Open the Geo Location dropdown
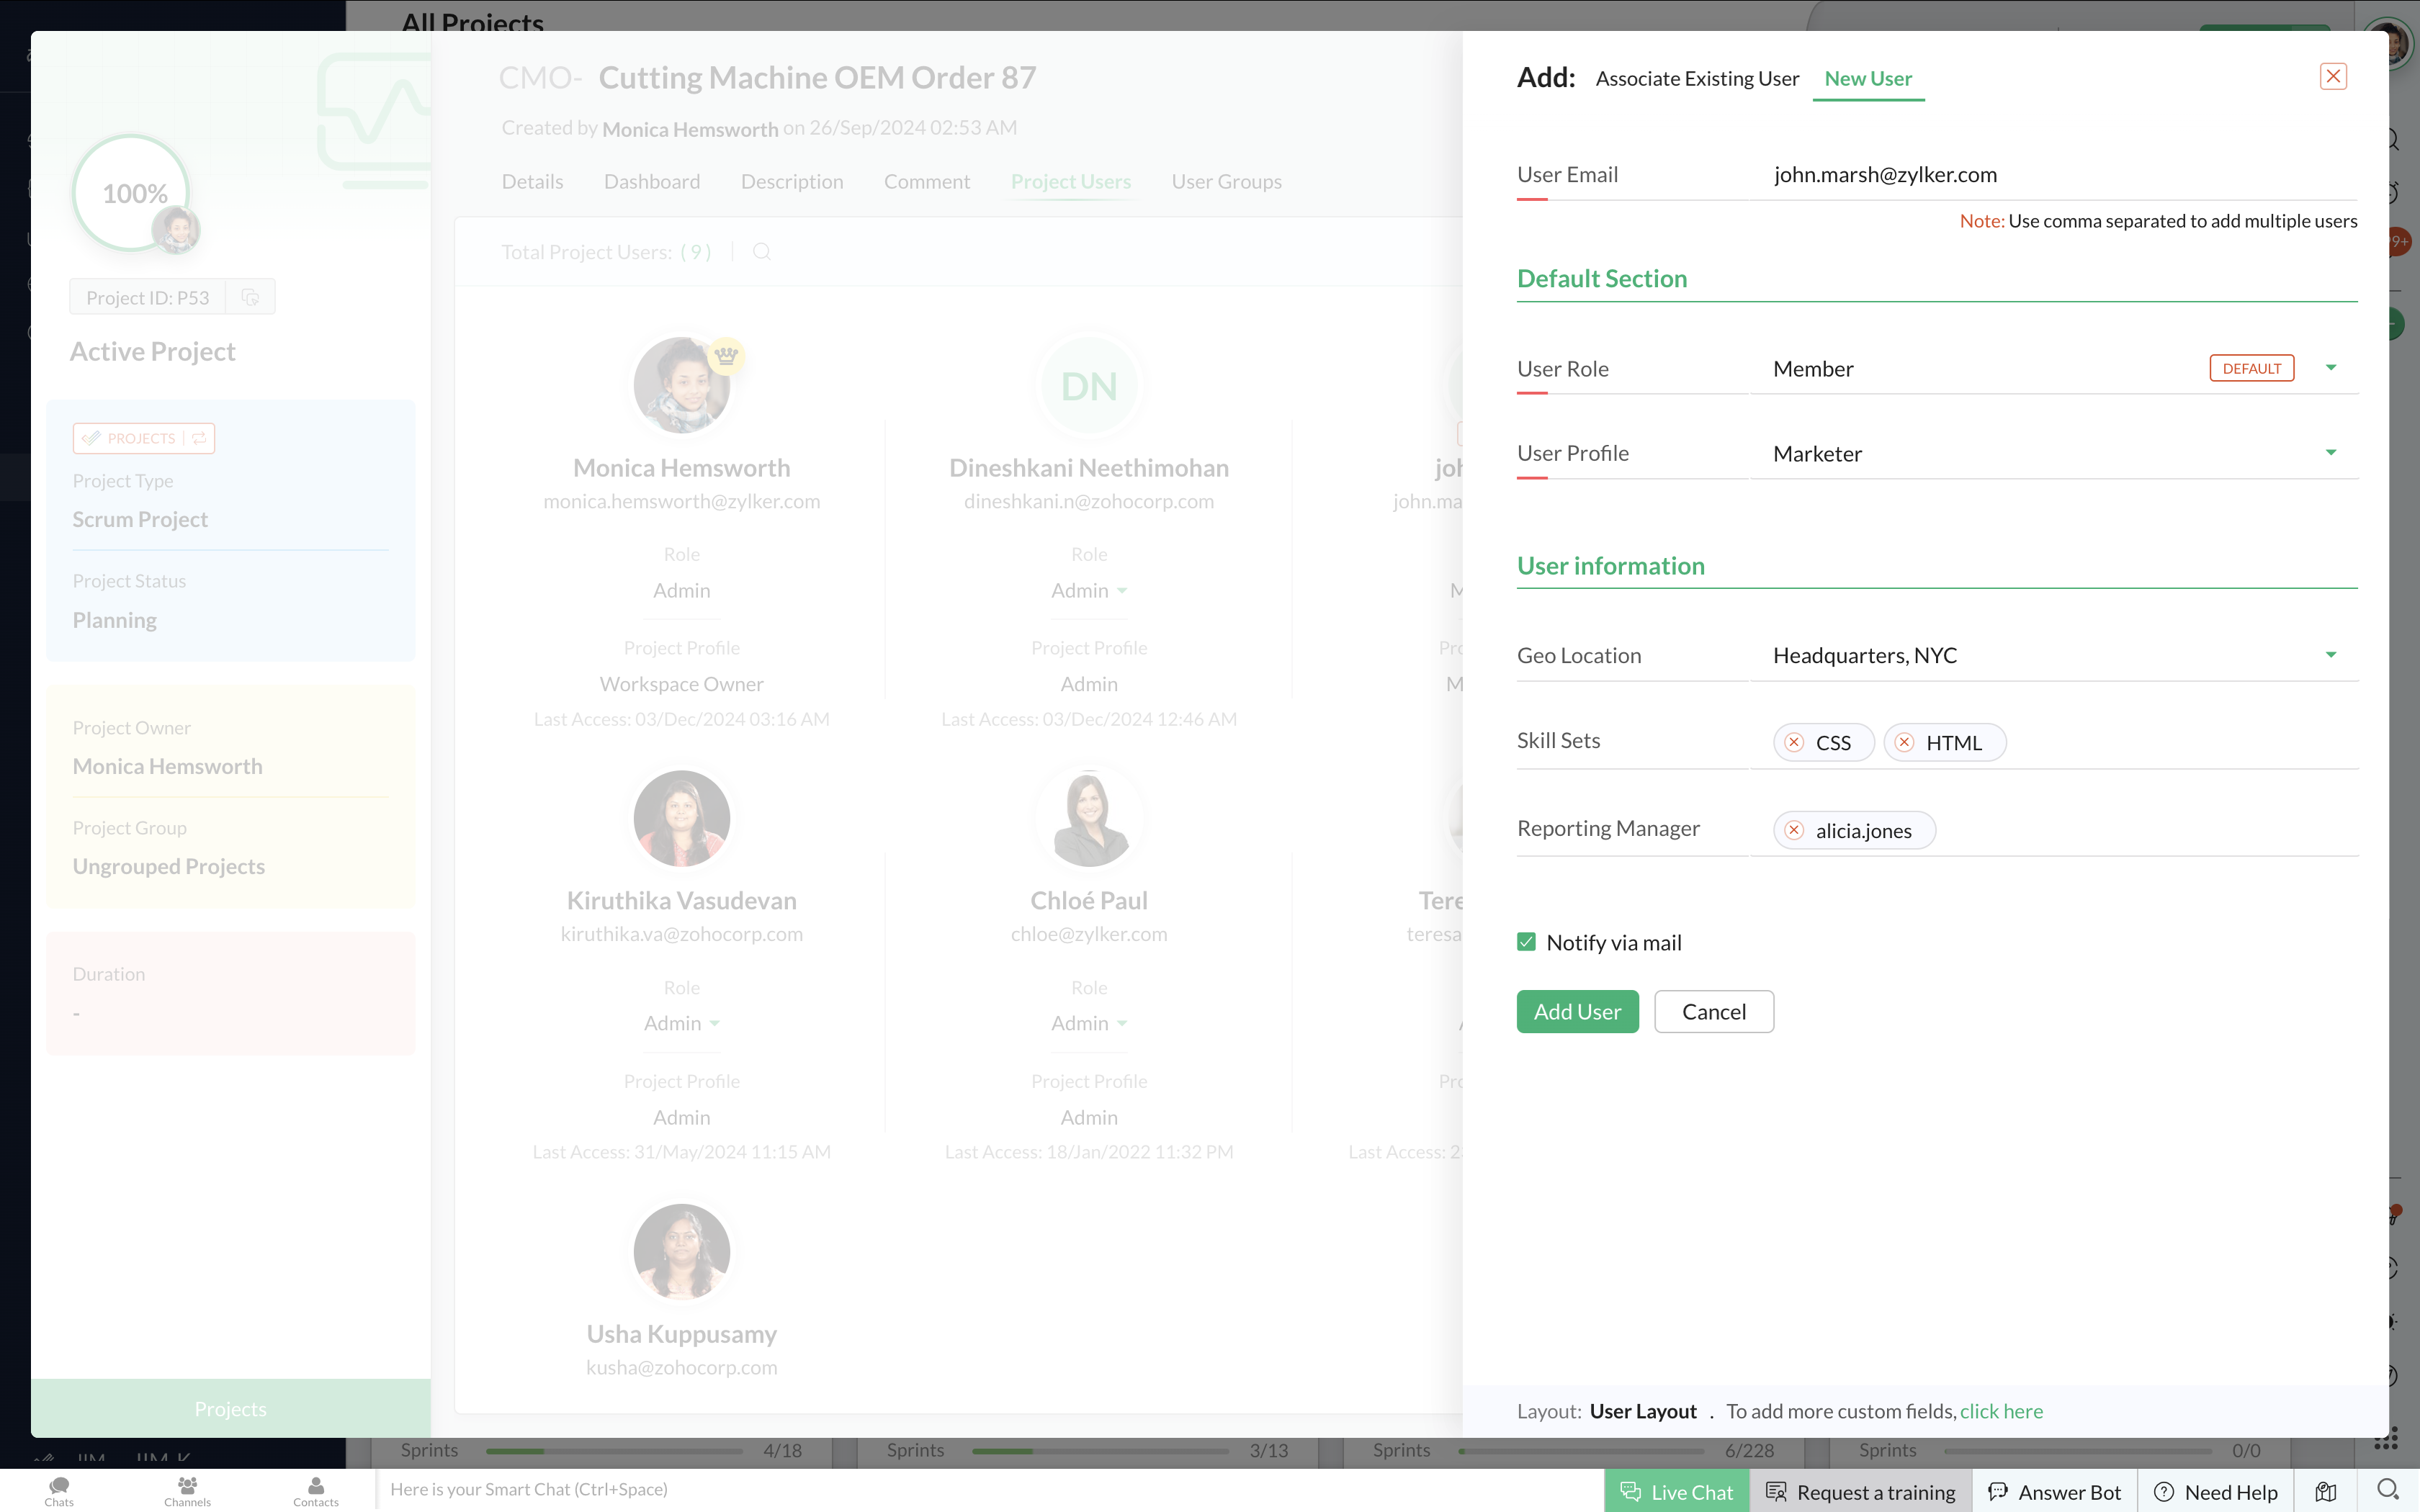The image size is (2420, 1512). click(2330, 655)
